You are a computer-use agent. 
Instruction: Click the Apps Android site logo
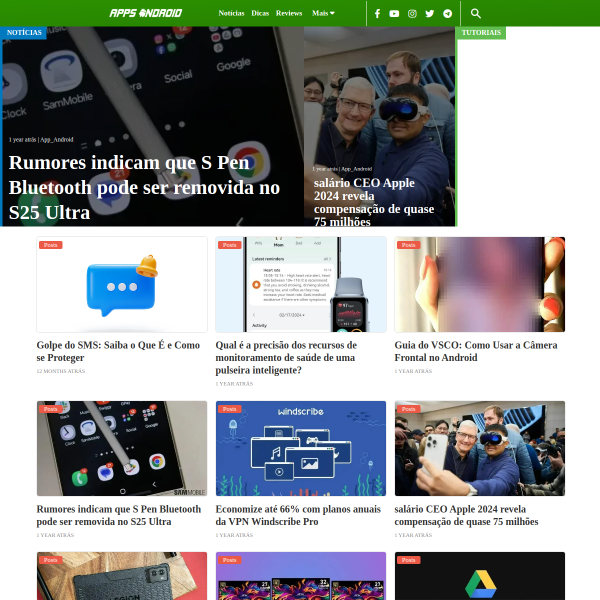pyautogui.click(x=145, y=13)
